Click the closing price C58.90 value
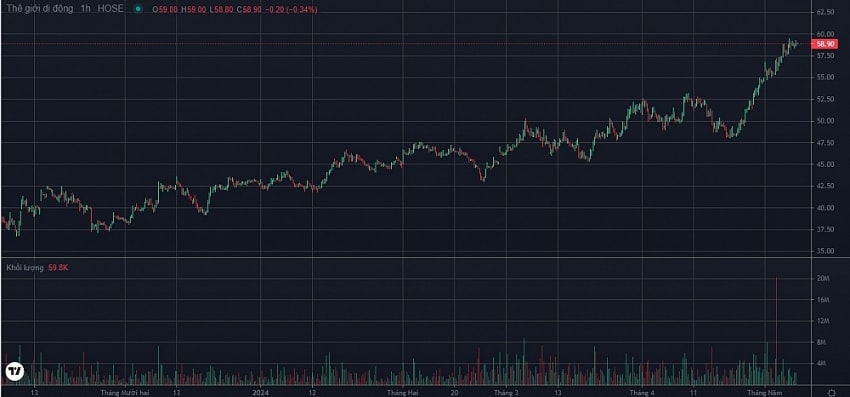Viewport: 850px width, 397px height. (x=251, y=10)
